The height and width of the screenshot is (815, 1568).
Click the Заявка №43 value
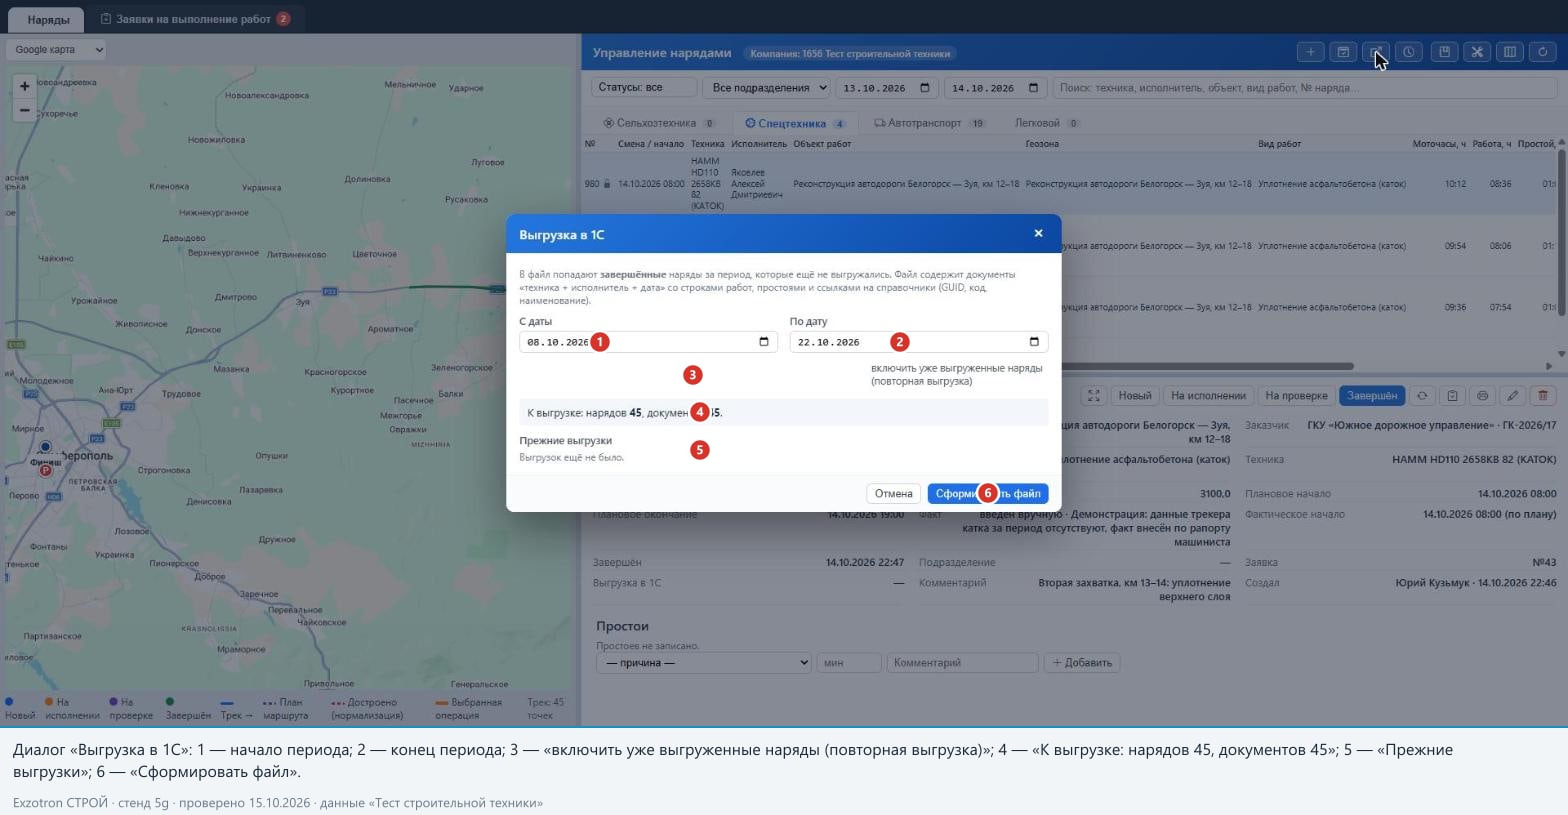coord(1544,562)
